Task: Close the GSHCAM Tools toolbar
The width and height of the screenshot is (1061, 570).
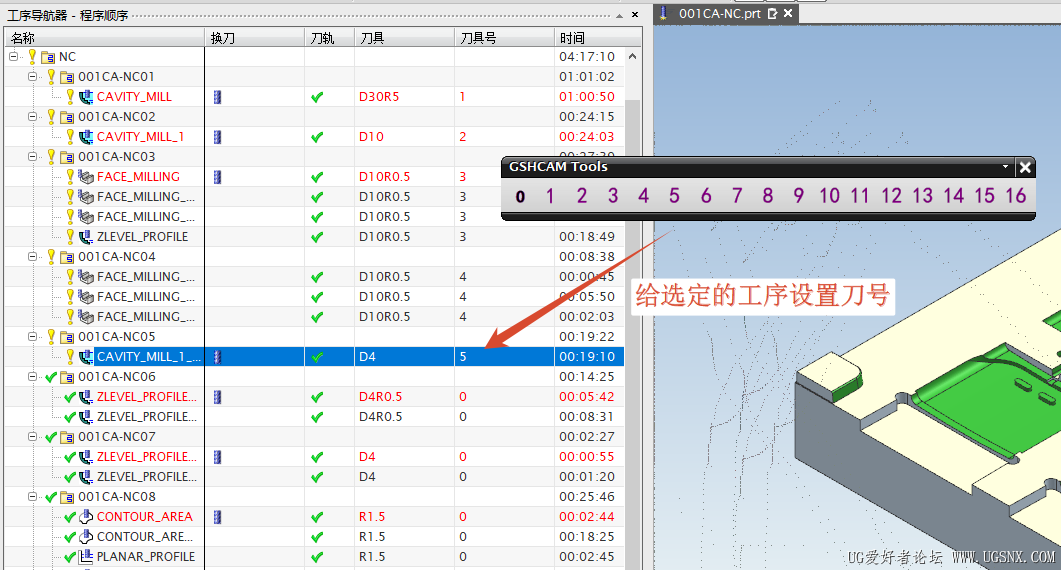Action: (1025, 167)
